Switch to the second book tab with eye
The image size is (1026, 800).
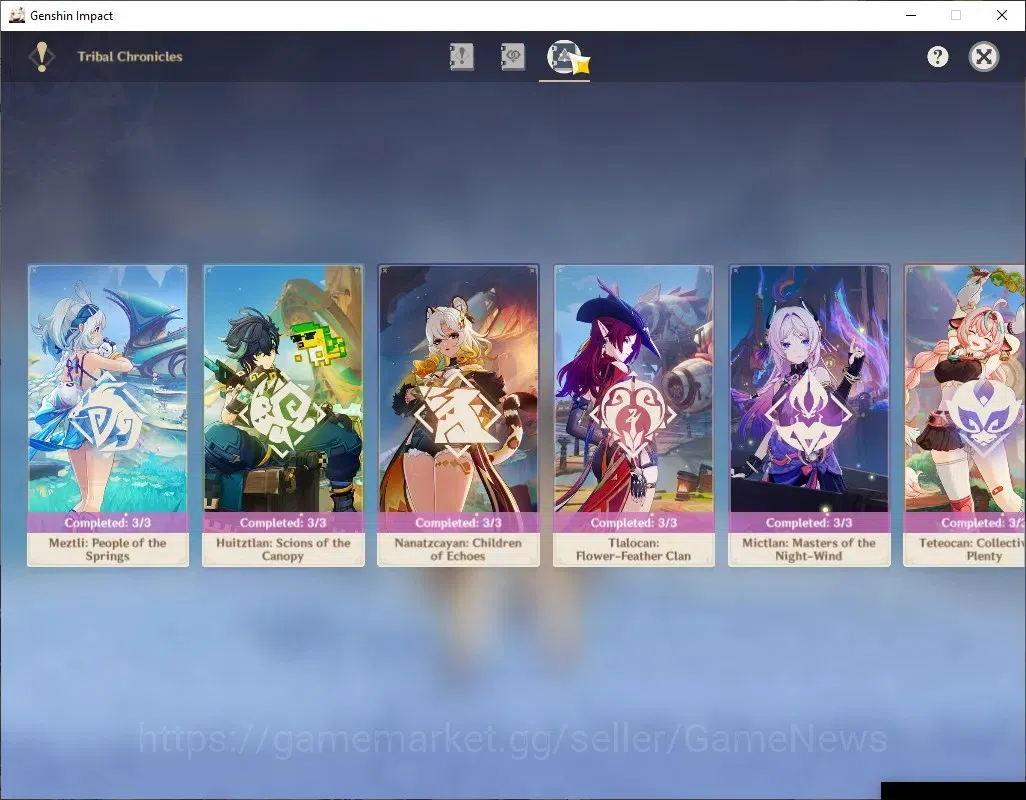coord(512,57)
